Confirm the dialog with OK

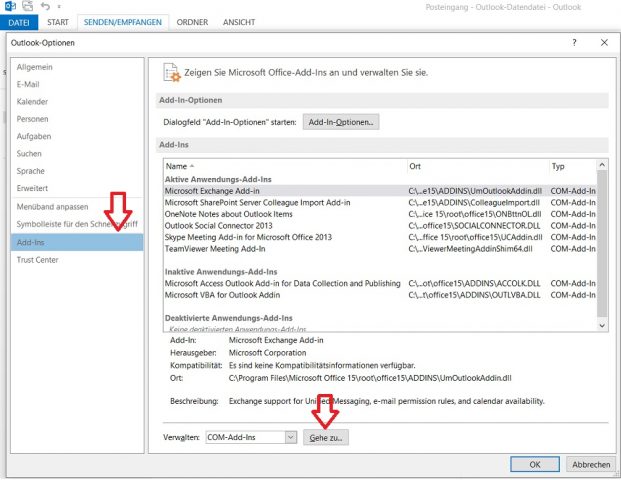pyautogui.click(x=535, y=465)
